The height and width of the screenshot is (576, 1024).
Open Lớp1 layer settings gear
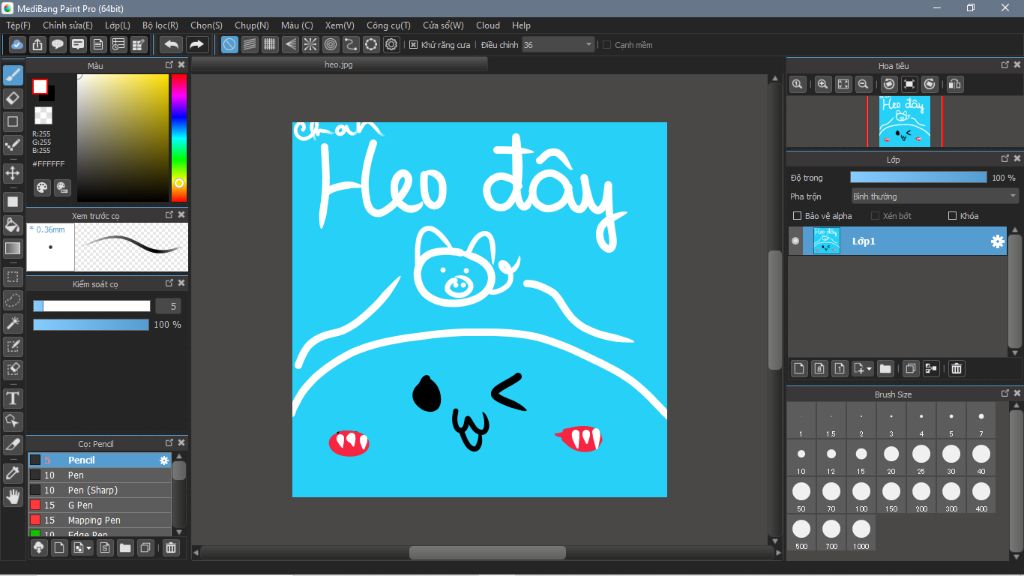(997, 242)
